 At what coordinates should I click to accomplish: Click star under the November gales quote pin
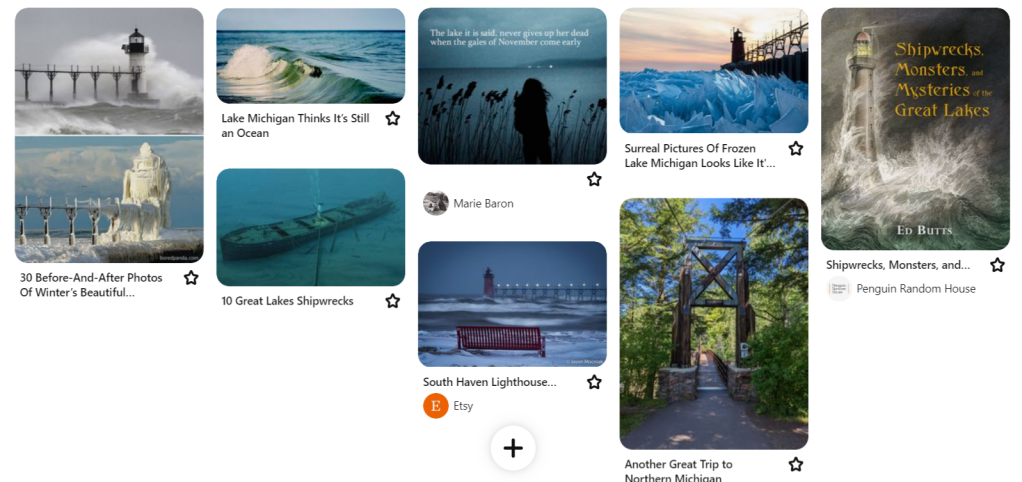click(x=594, y=179)
